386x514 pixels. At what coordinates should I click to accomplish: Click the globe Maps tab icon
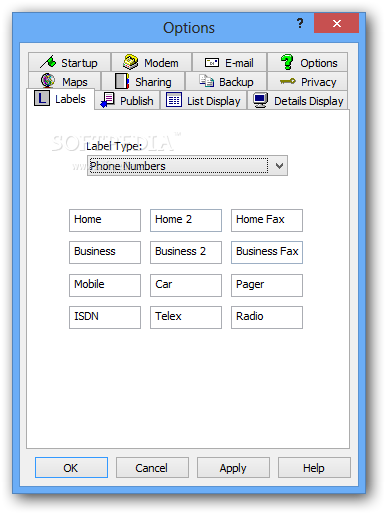click(48, 81)
